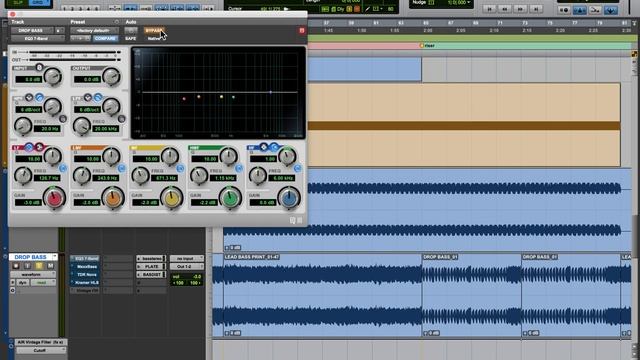Select the LF band peak filter icon
Viewport: 640px width, 360px height.
29,147
